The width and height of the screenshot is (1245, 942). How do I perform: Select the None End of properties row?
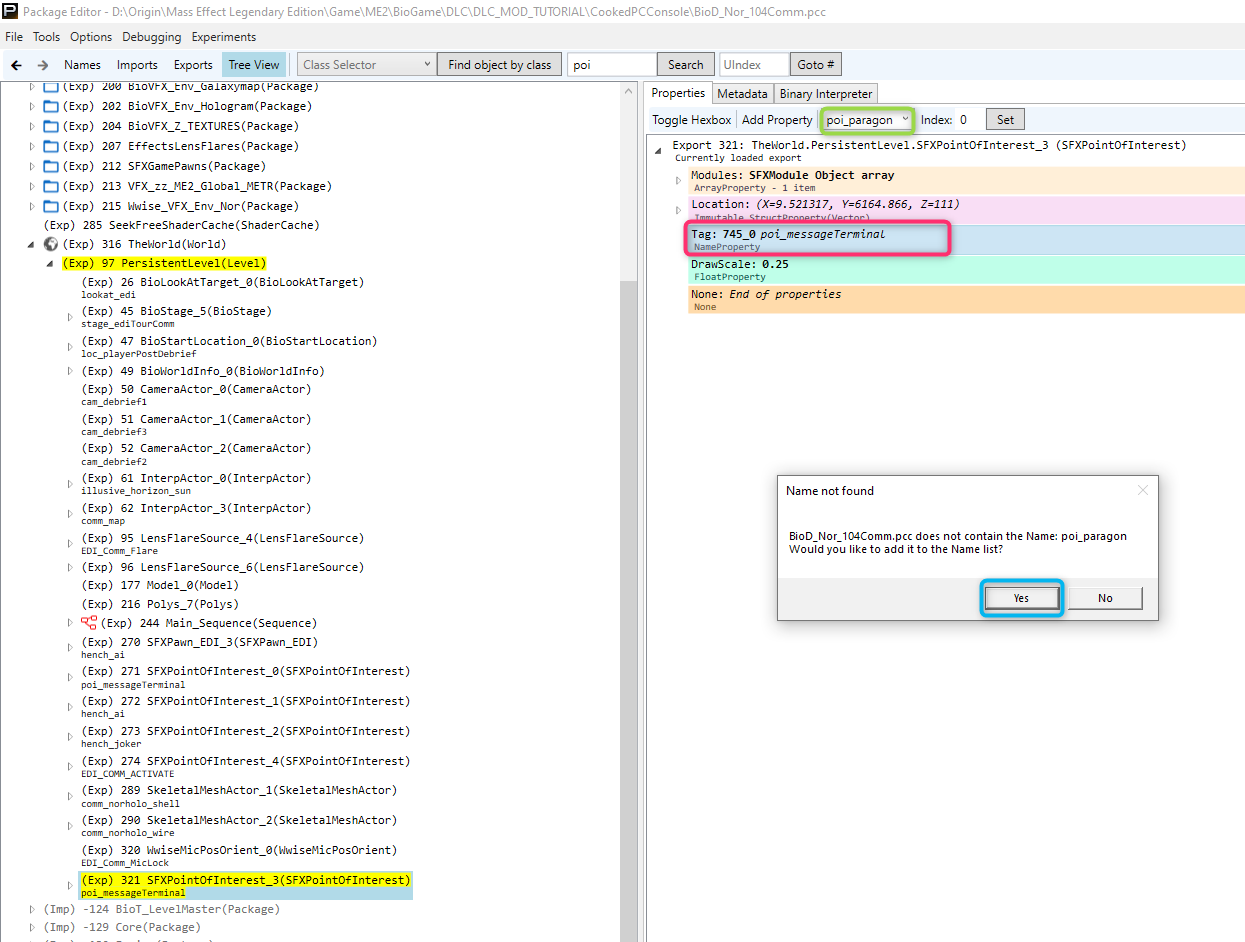[x=966, y=300]
